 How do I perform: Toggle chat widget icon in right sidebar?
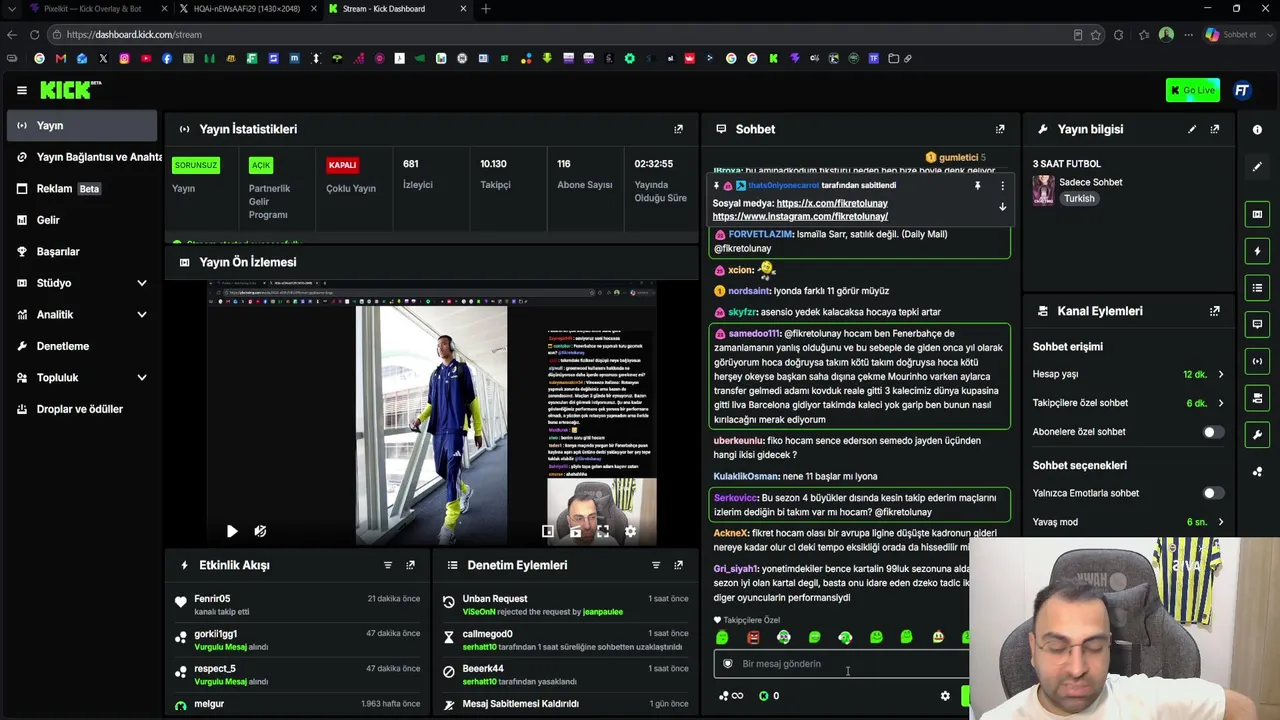tap(1257, 324)
